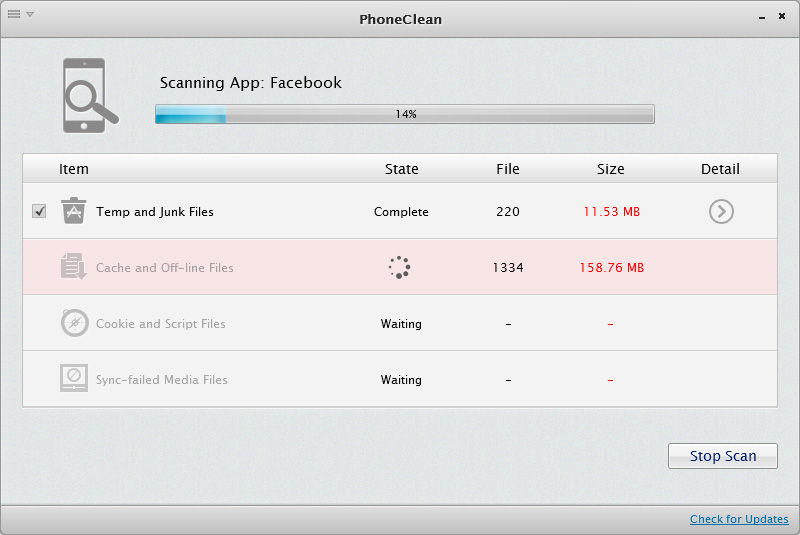
Task: Click the dropdown arrow beside the menu icon
Action: pyautogui.click(x=30, y=14)
